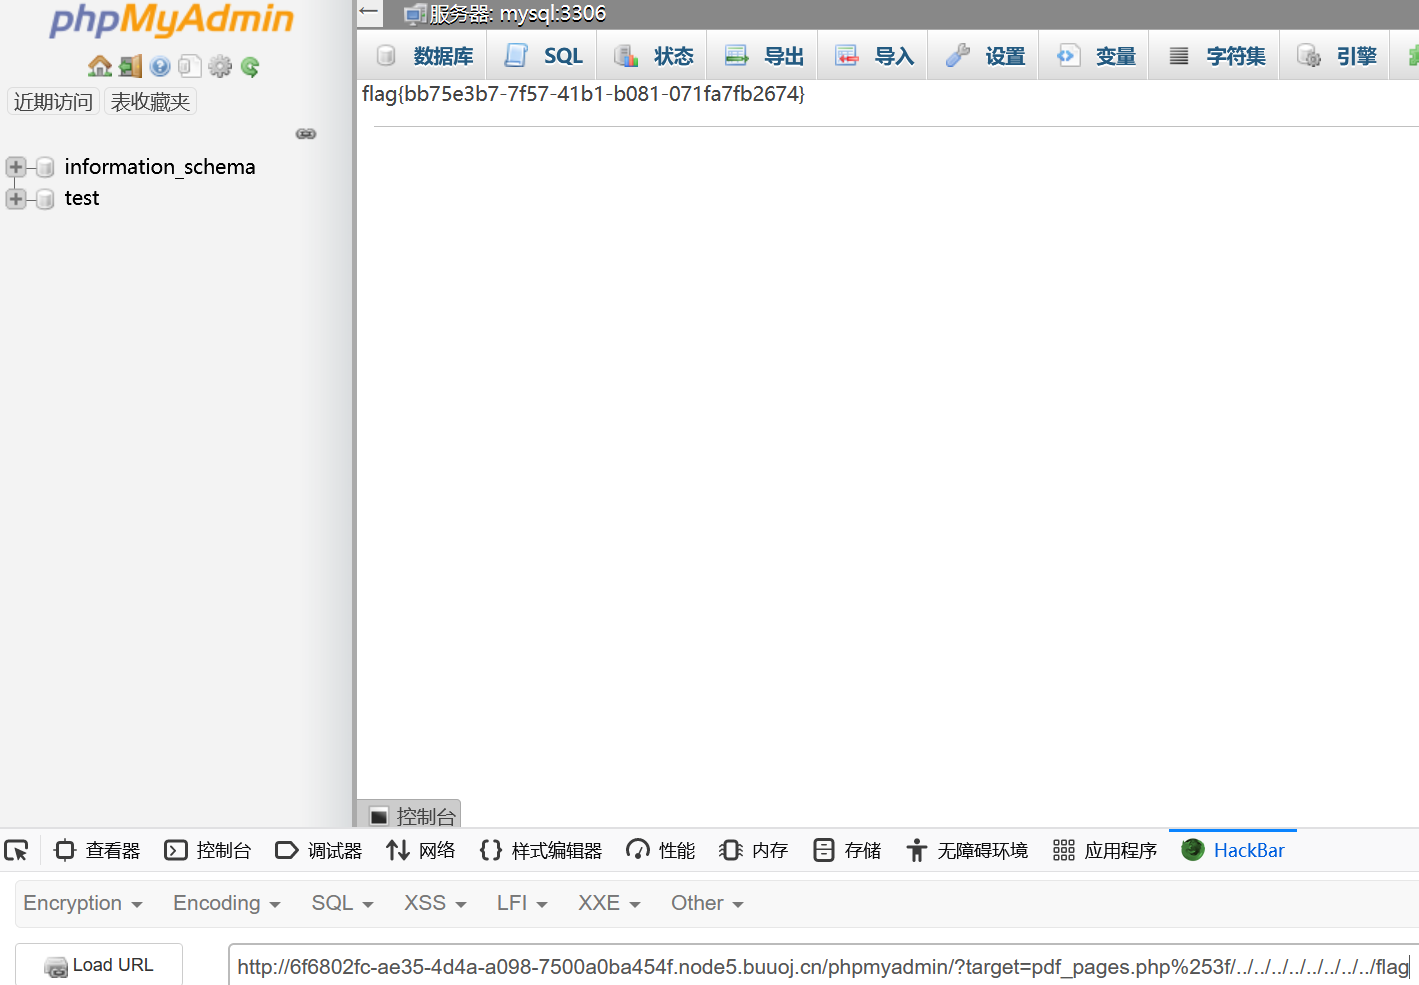
Task: Open the 导出 export tab
Action: (764, 56)
